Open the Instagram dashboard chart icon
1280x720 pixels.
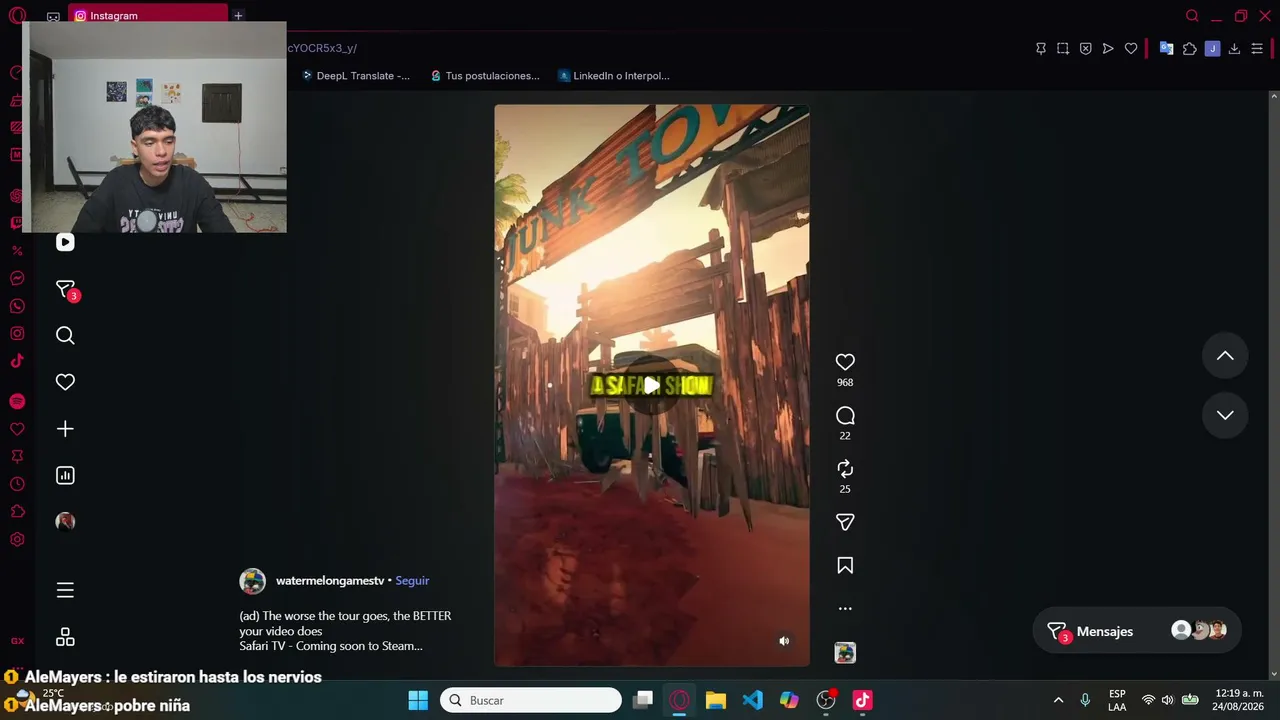65,476
